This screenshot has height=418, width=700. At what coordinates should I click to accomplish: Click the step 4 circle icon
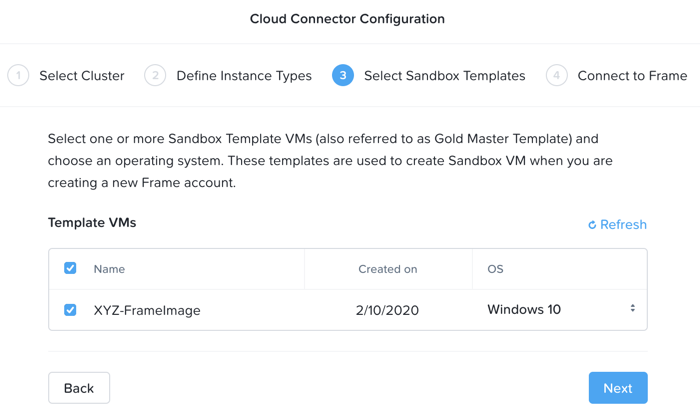click(557, 75)
